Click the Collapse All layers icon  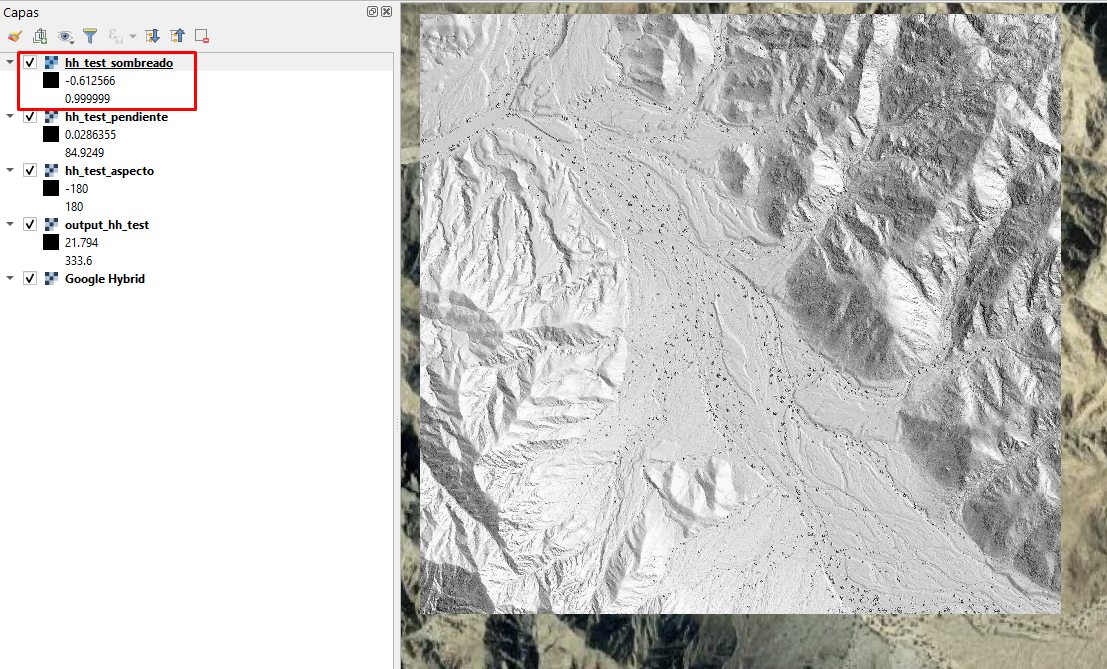tap(177, 35)
